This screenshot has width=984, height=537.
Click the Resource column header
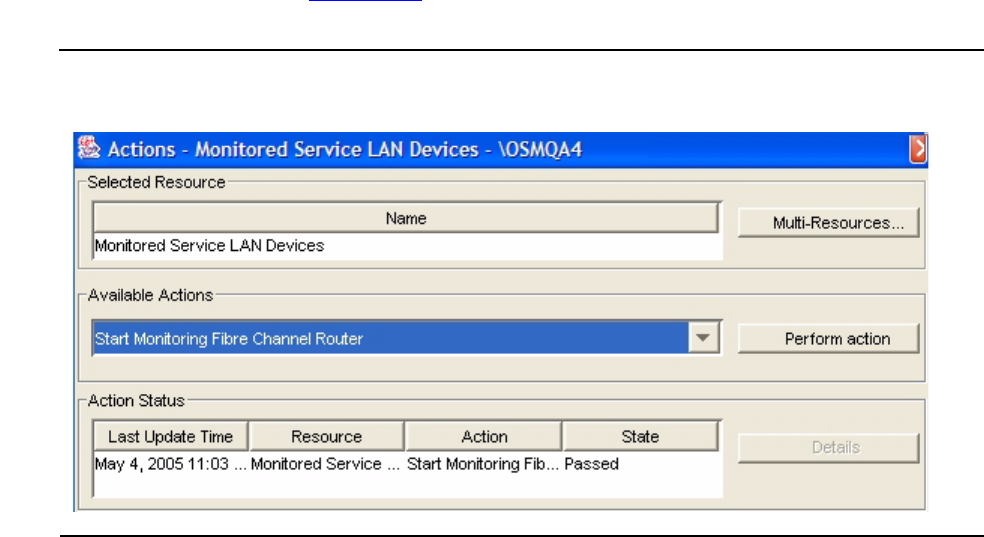pyautogui.click(x=326, y=437)
